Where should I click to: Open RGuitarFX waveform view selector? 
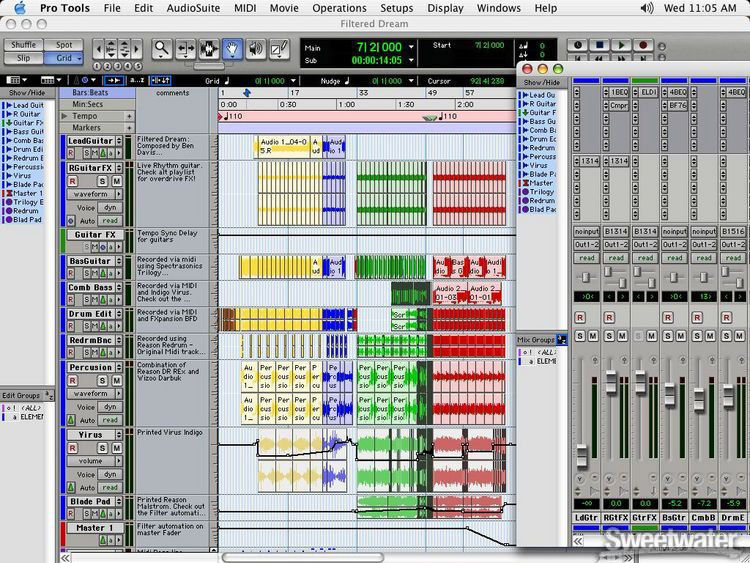(95, 194)
